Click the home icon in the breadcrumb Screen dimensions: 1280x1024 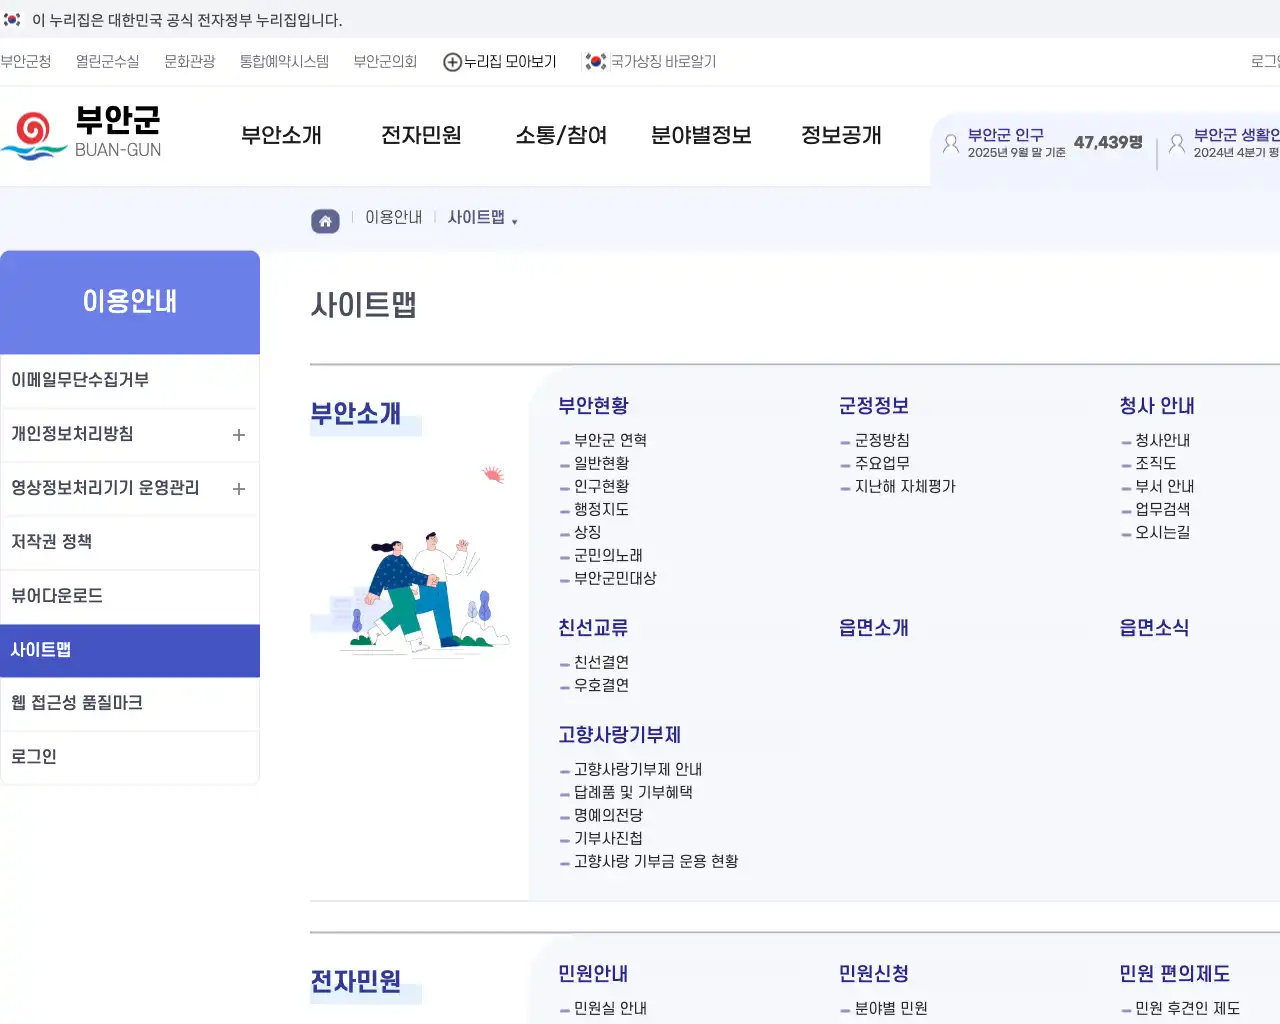pos(325,221)
